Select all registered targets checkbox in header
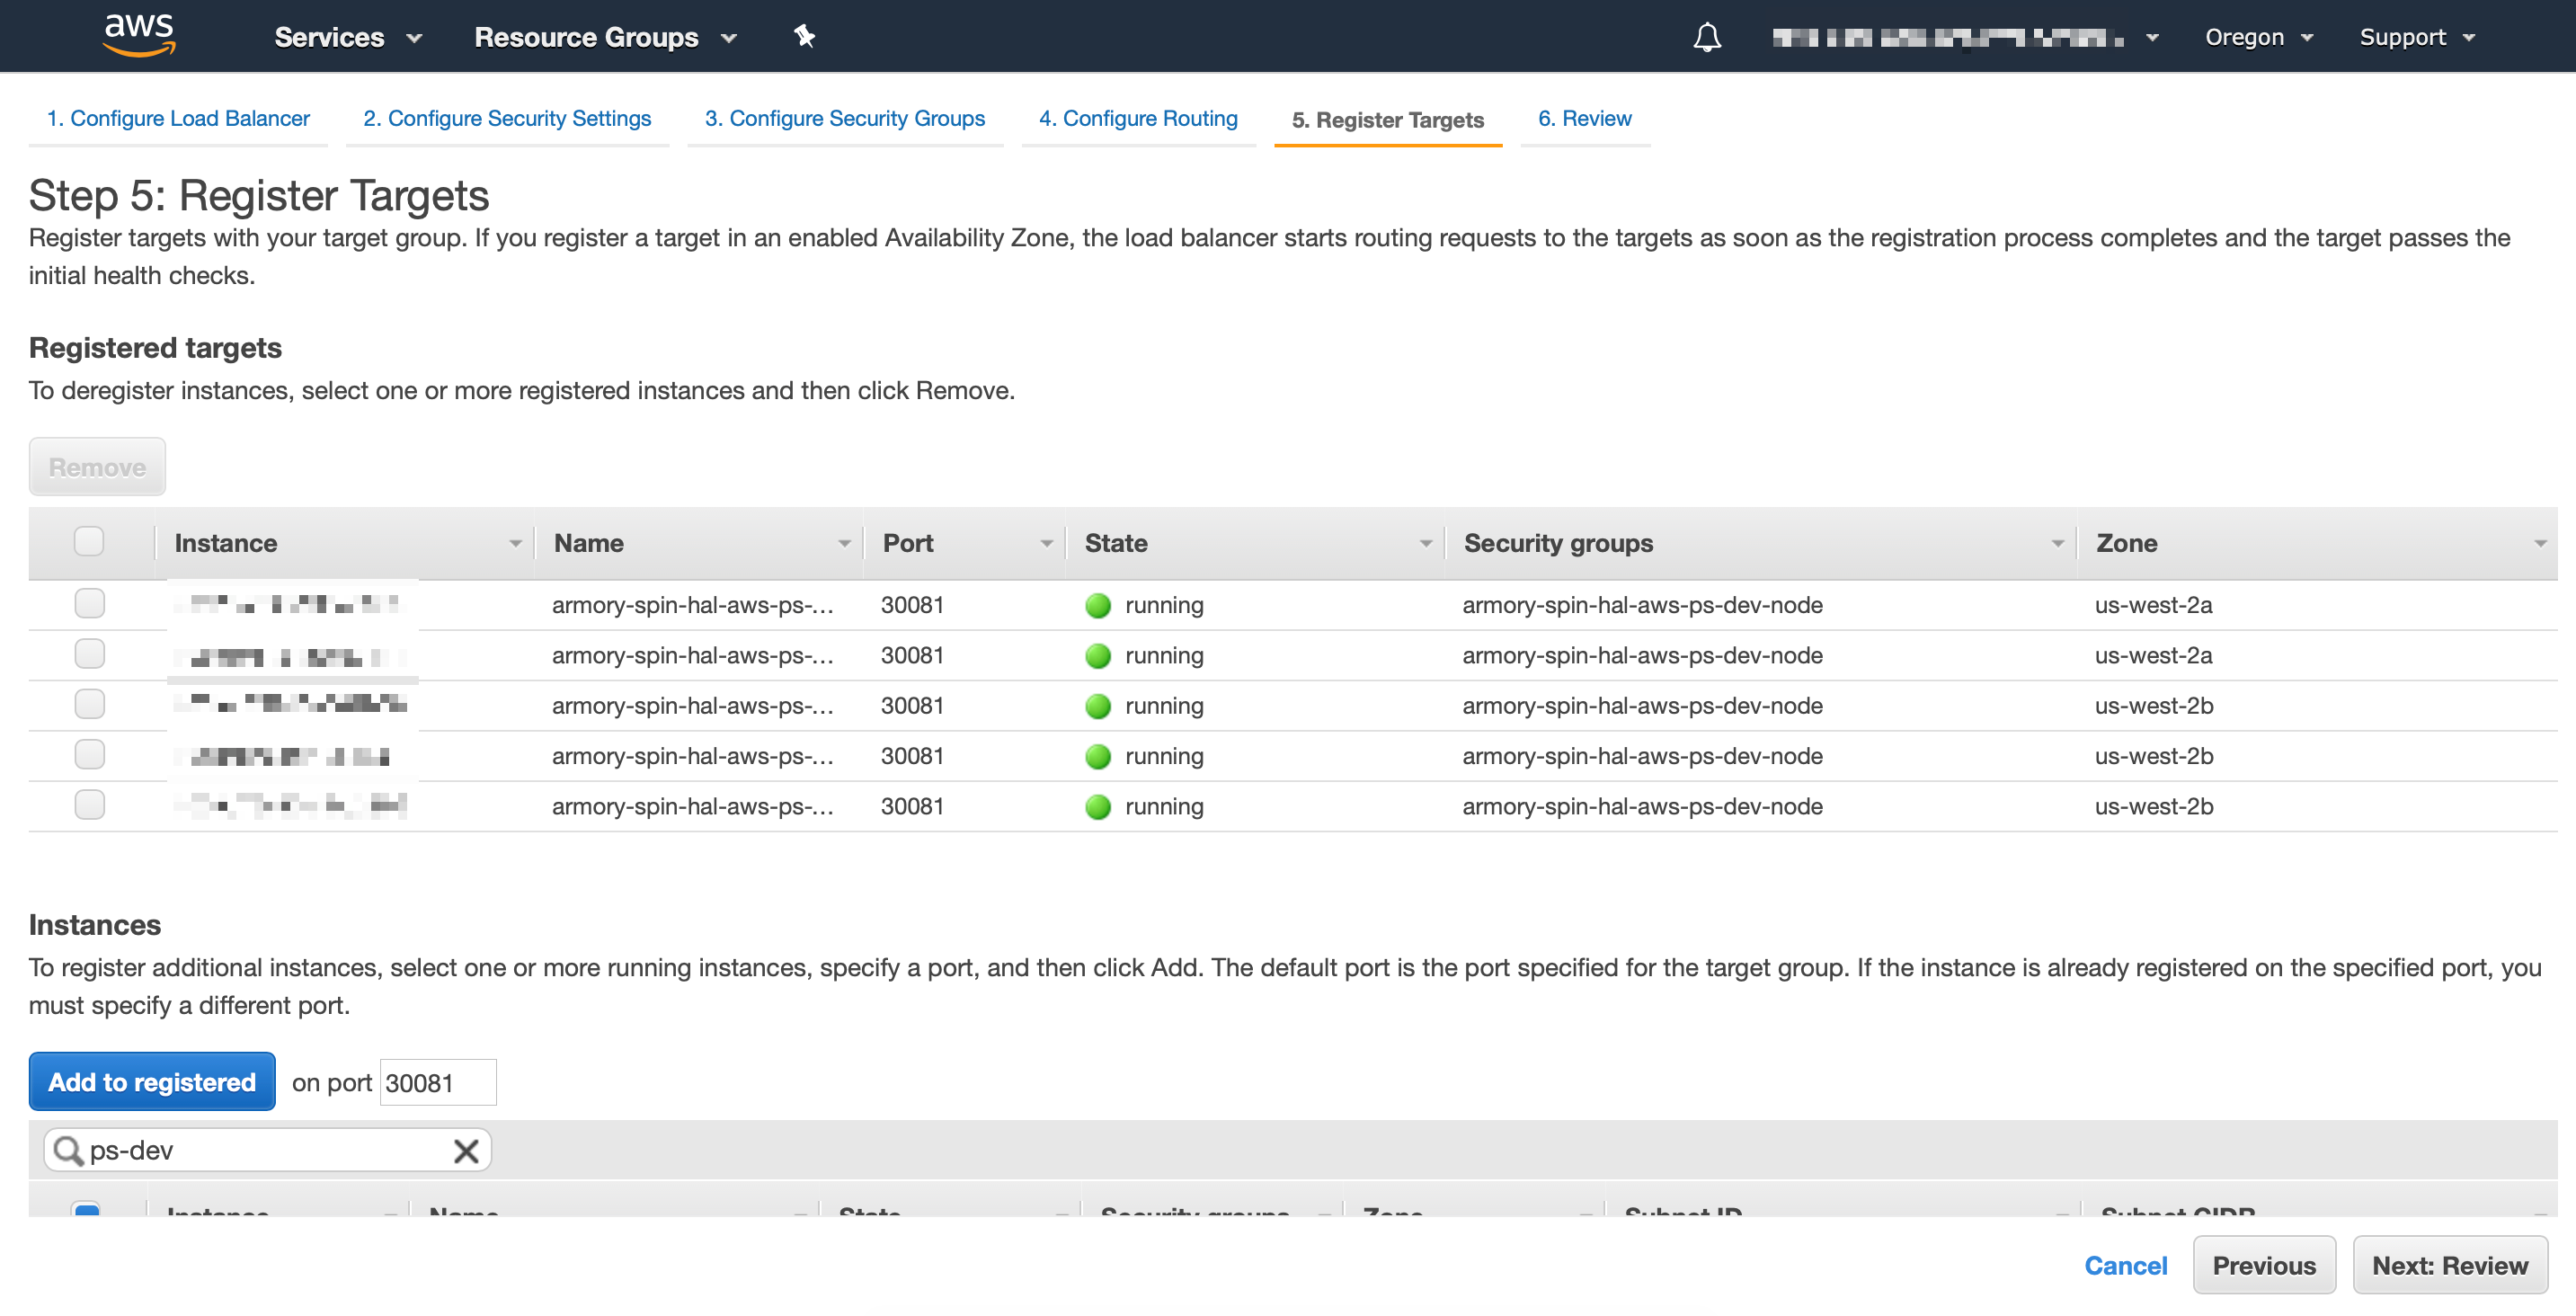The width and height of the screenshot is (2576, 1316). [x=89, y=542]
